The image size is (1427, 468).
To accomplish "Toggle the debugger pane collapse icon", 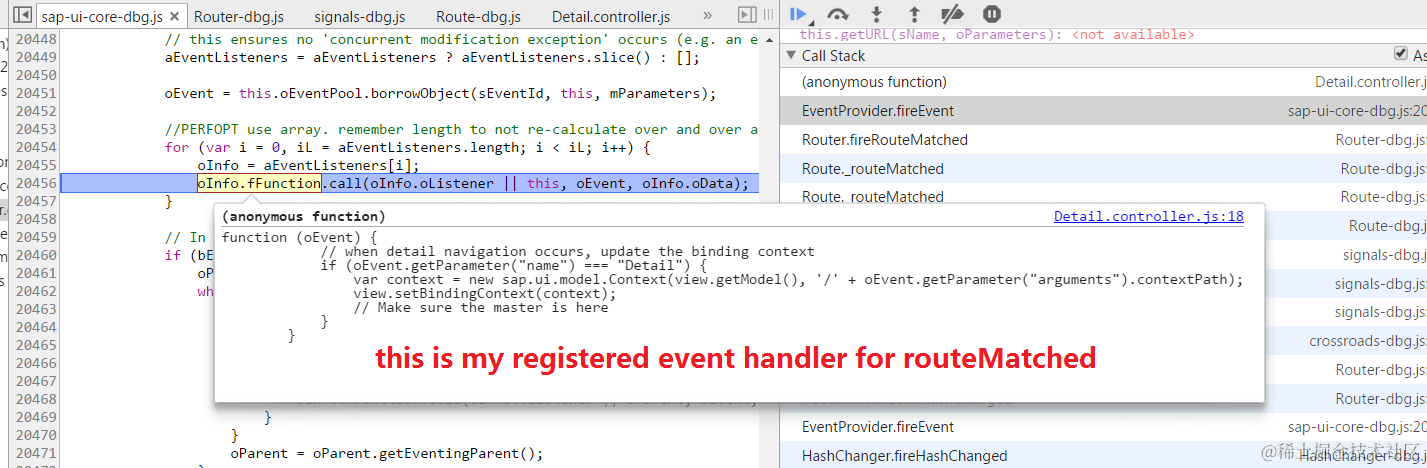I will coord(746,15).
